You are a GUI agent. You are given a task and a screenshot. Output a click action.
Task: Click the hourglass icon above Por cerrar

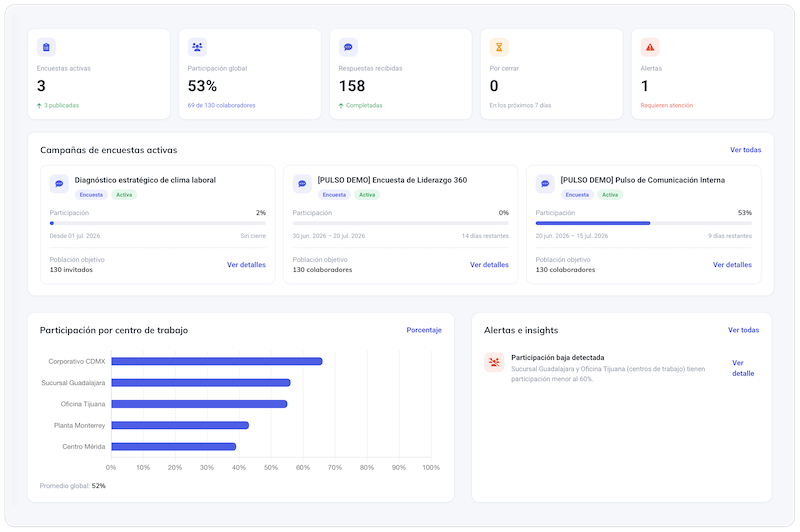[499, 47]
